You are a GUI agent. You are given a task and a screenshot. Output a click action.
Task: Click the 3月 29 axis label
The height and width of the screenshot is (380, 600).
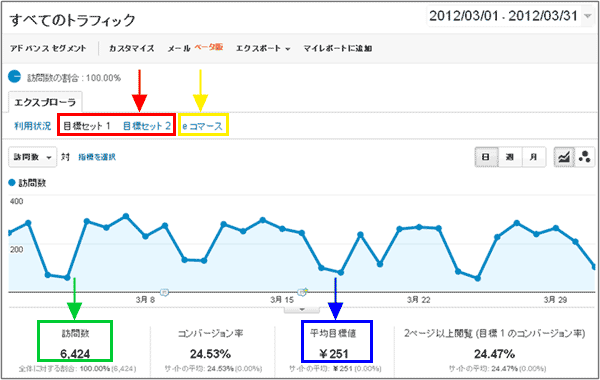(555, 300)
